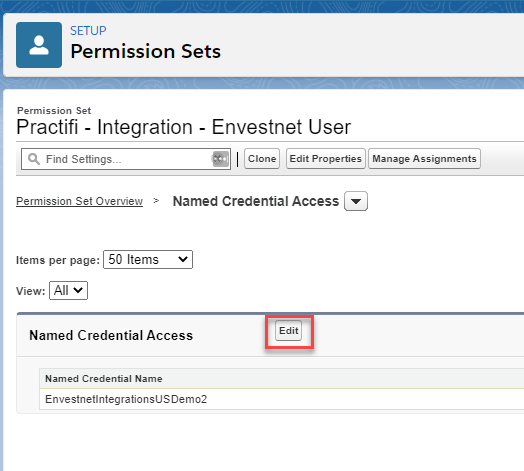Viewport: 524px width, 471px height.
Task: Click Edit Properties button
Action: 325,159
